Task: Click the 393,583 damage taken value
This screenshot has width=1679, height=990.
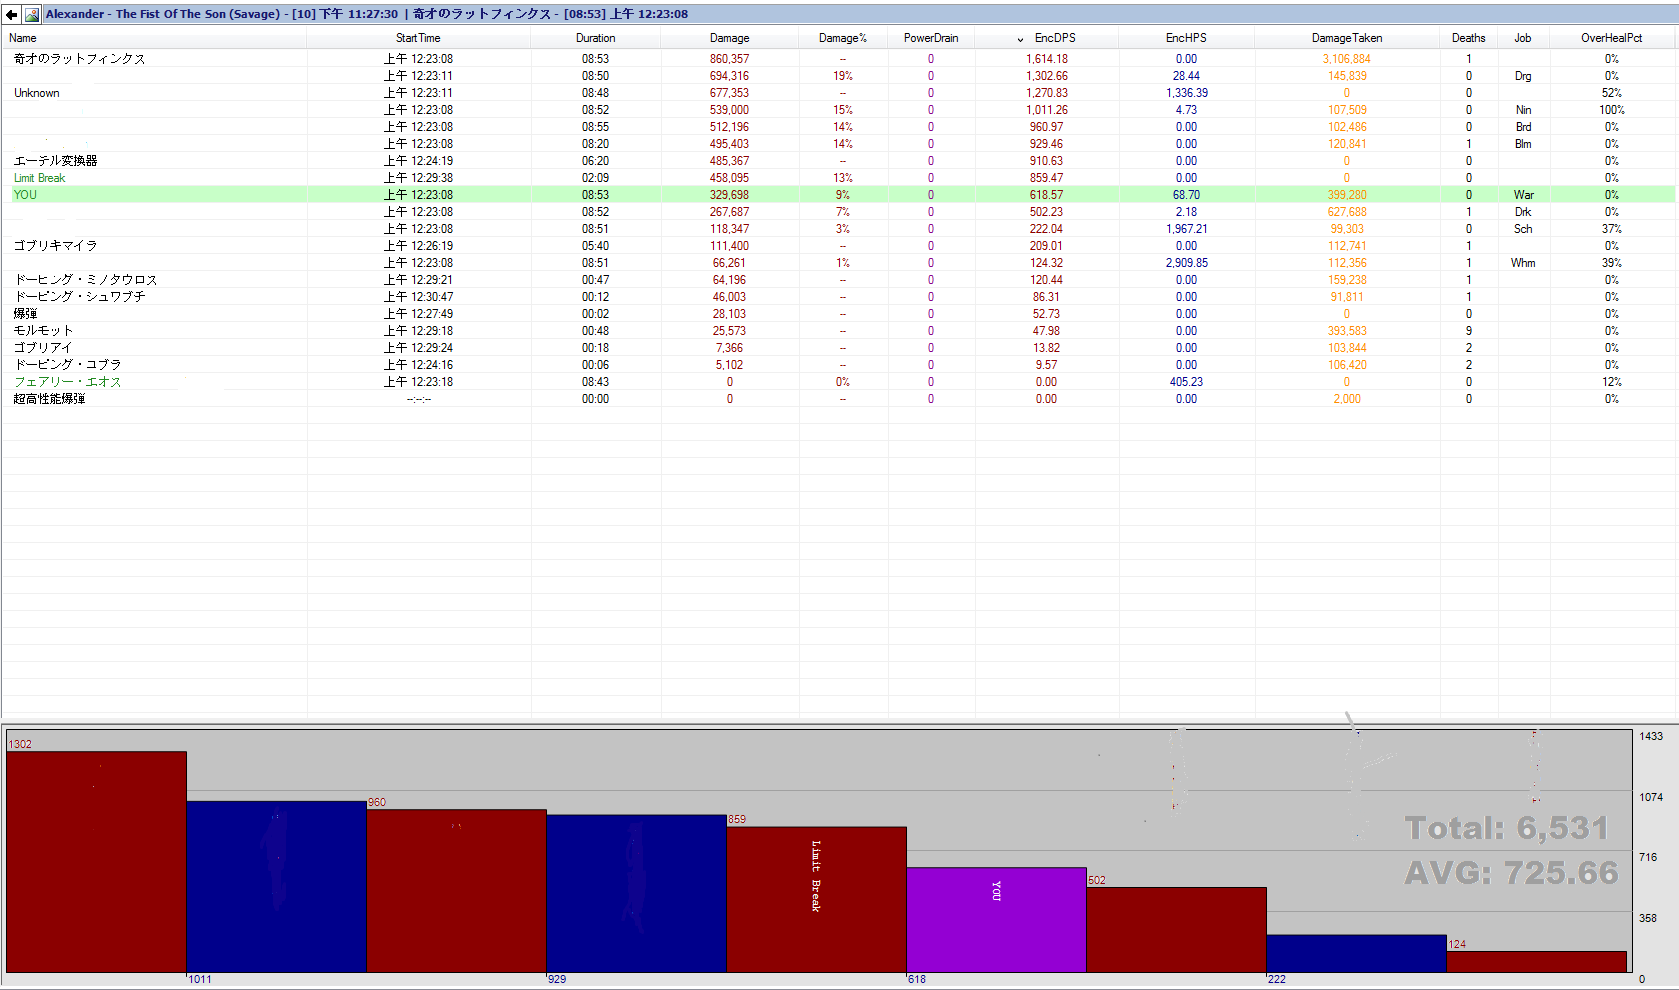Action: pos(1347,331)
